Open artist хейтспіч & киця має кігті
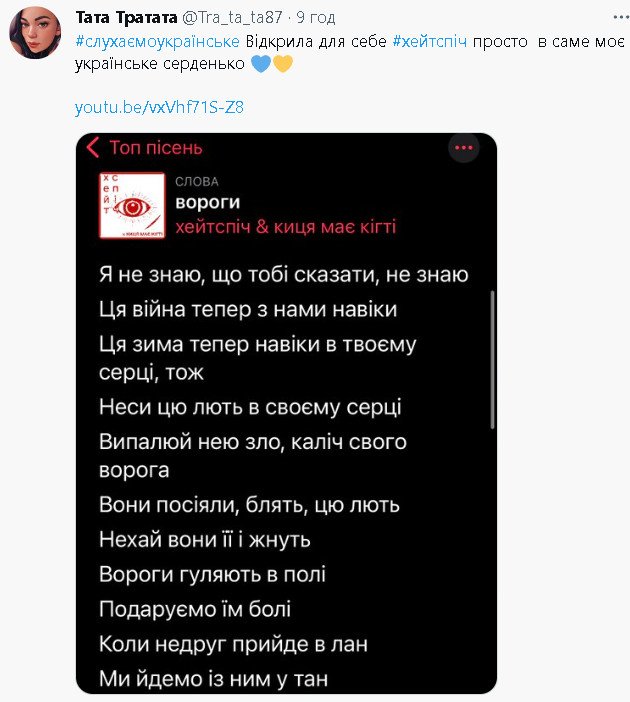Screen dimensions: 630x702 click(285, 227)
